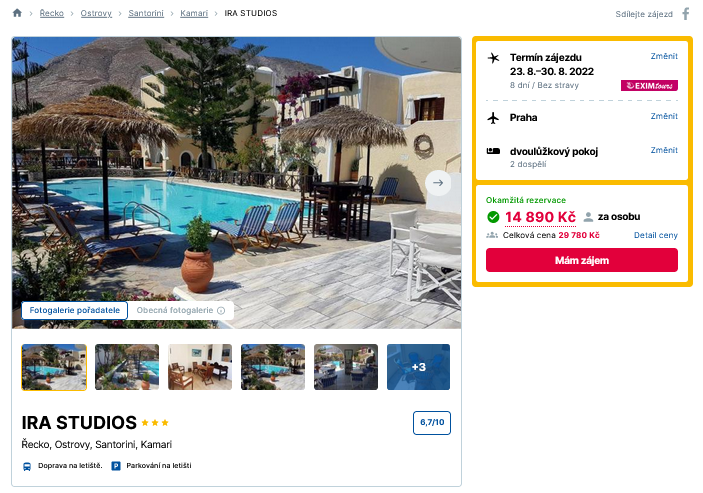The height and width of the screenshot is (493, 703).
Task: Open the Detail ceny link
Action: point(655,235)
